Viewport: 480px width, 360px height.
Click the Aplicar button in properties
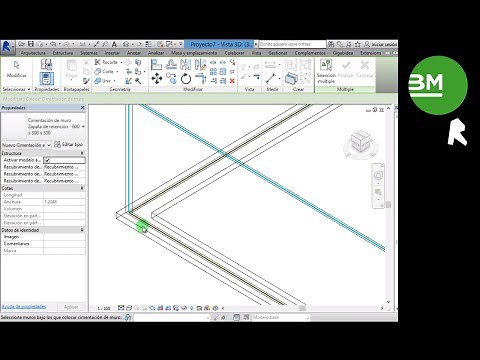71,307
